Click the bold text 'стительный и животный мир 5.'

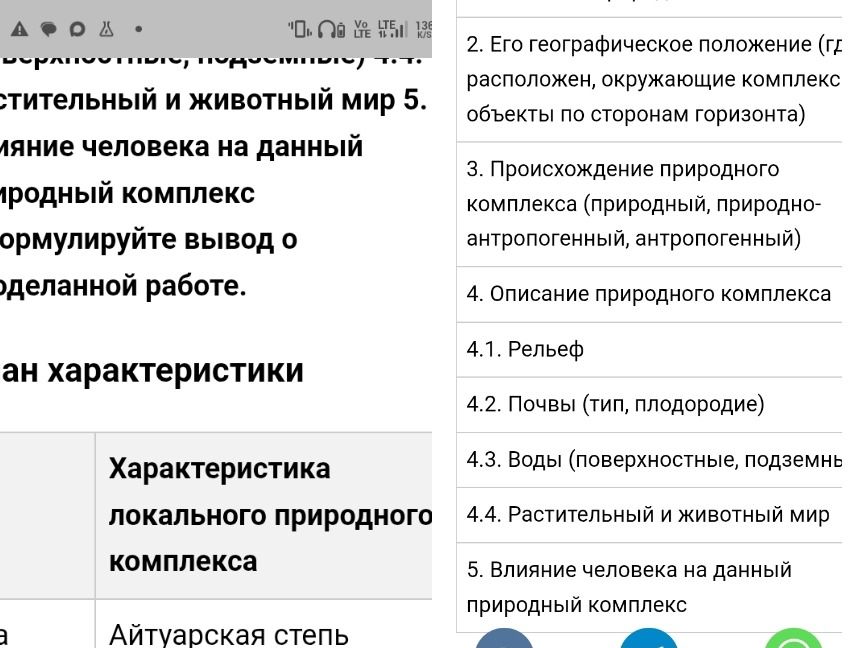click(213, 100)
